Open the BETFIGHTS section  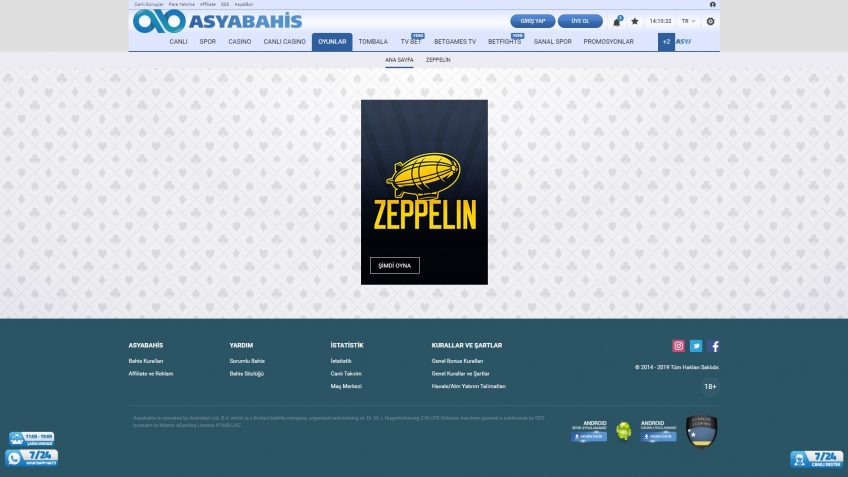[x=505, y=42]
